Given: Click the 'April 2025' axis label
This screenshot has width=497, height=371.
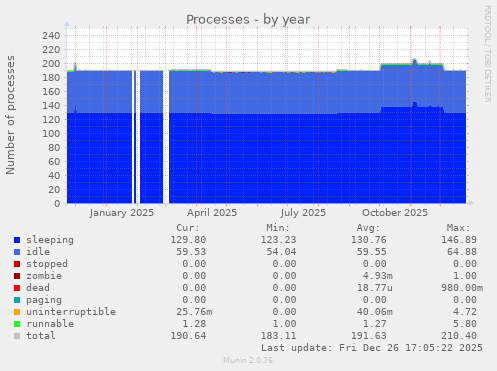Looking at the screenshot, I should point(212,213).
